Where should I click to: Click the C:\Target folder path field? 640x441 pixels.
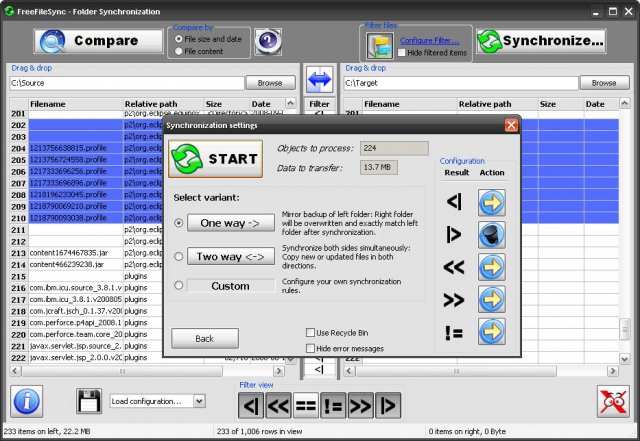click(461, 83)
